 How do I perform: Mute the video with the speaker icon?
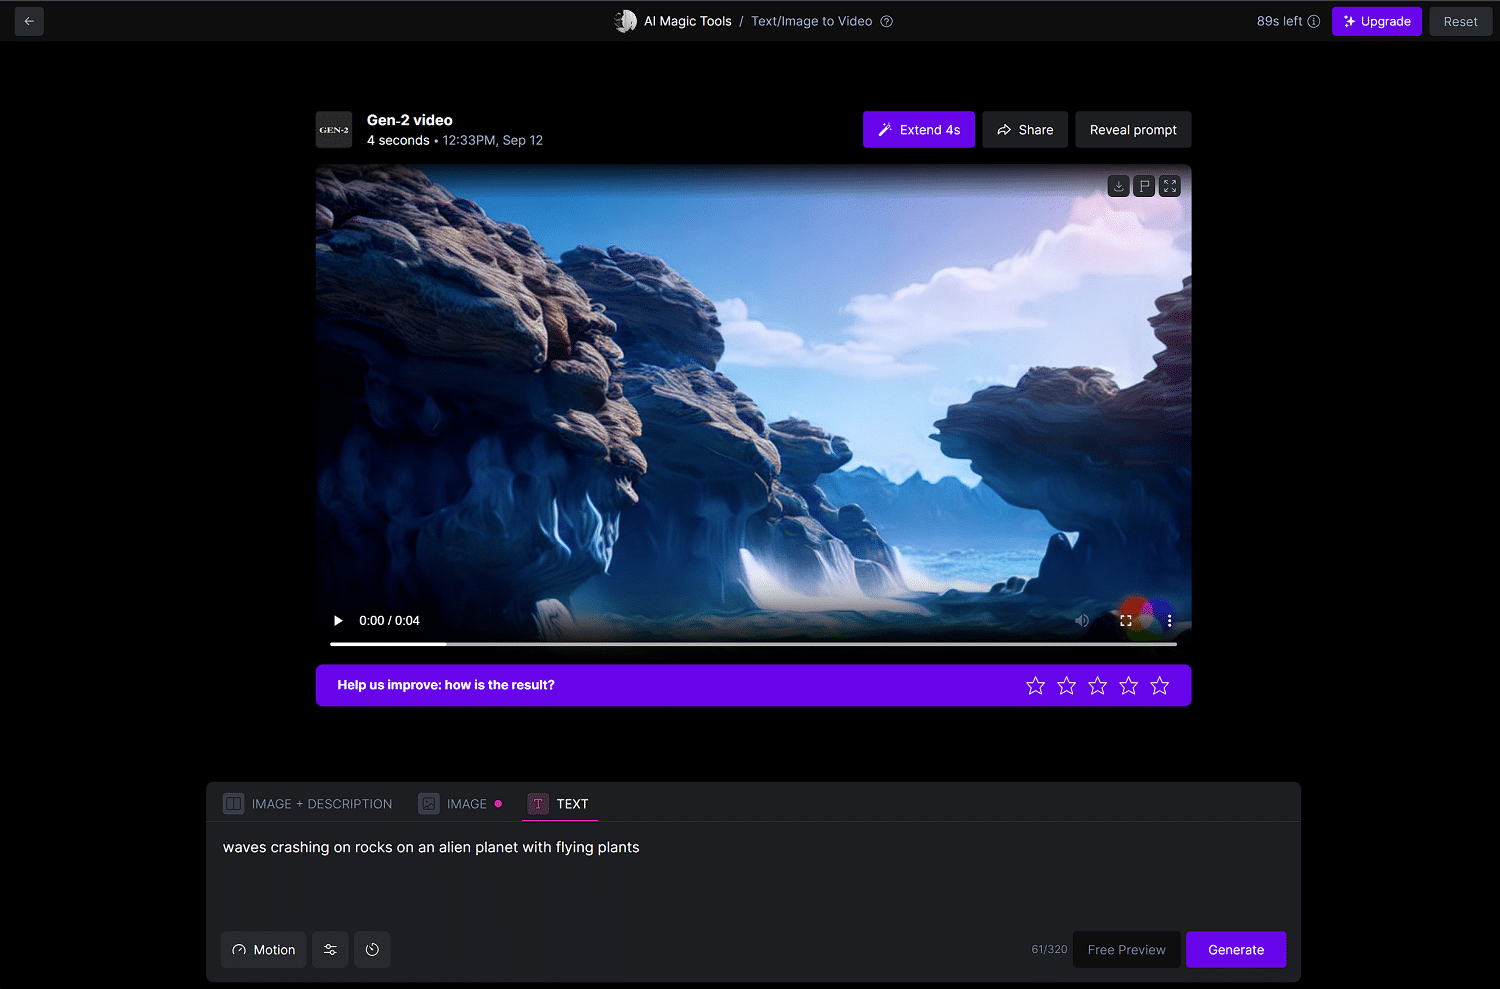(x=1082, y=621)
